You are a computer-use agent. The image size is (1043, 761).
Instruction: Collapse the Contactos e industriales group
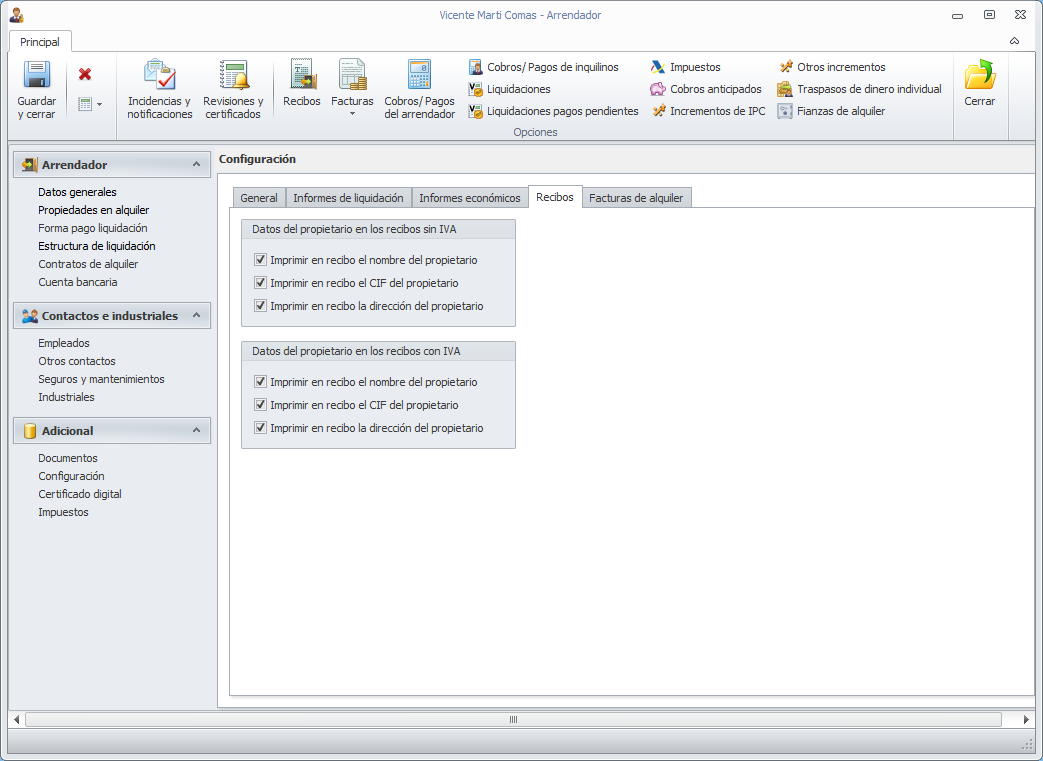coord(196,315)
